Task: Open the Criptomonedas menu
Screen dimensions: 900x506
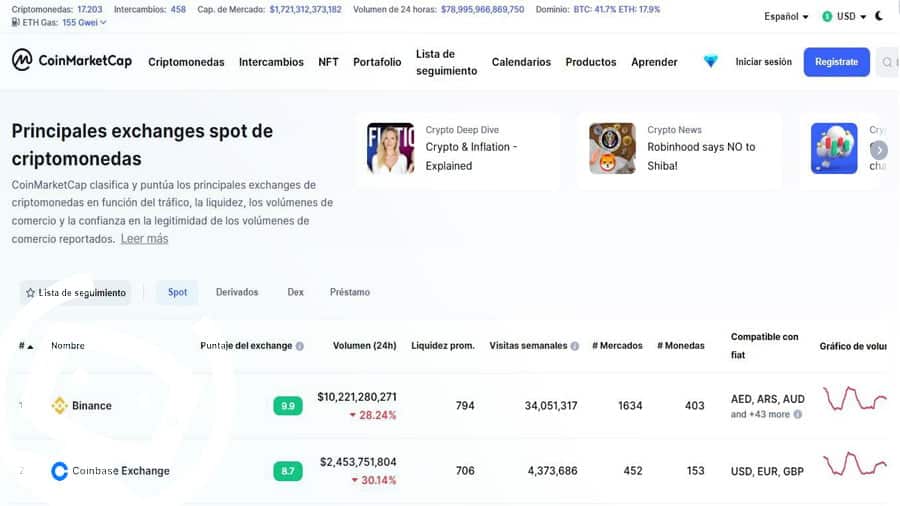Action: point(186,62)
